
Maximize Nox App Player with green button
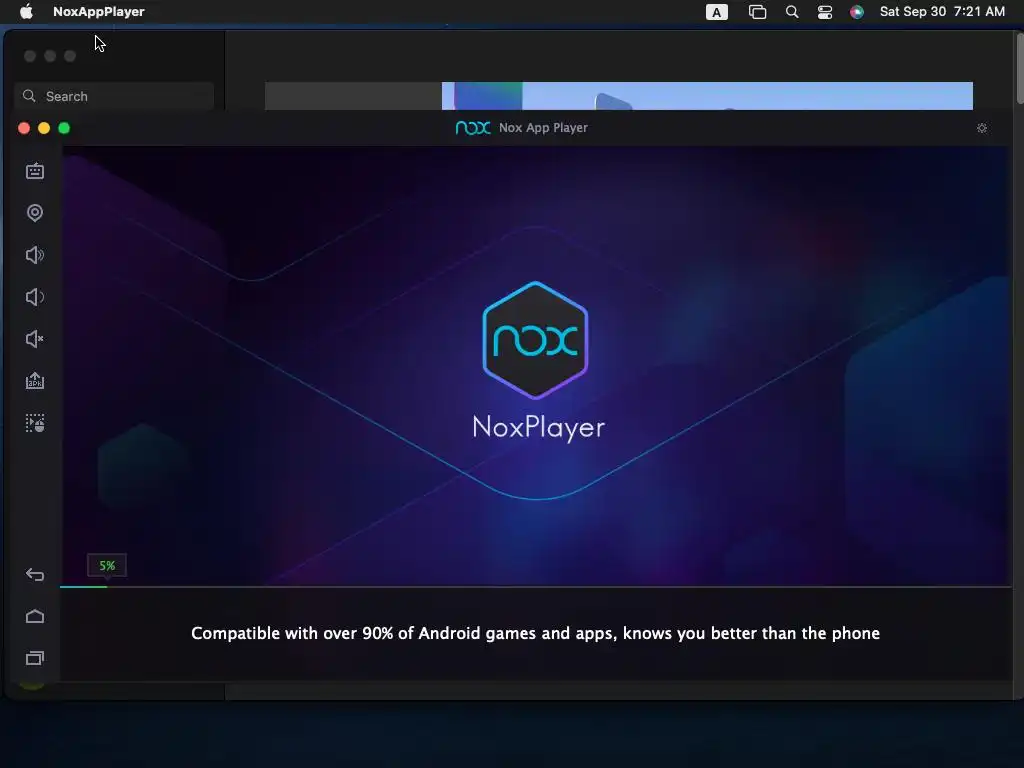point(64,128)
